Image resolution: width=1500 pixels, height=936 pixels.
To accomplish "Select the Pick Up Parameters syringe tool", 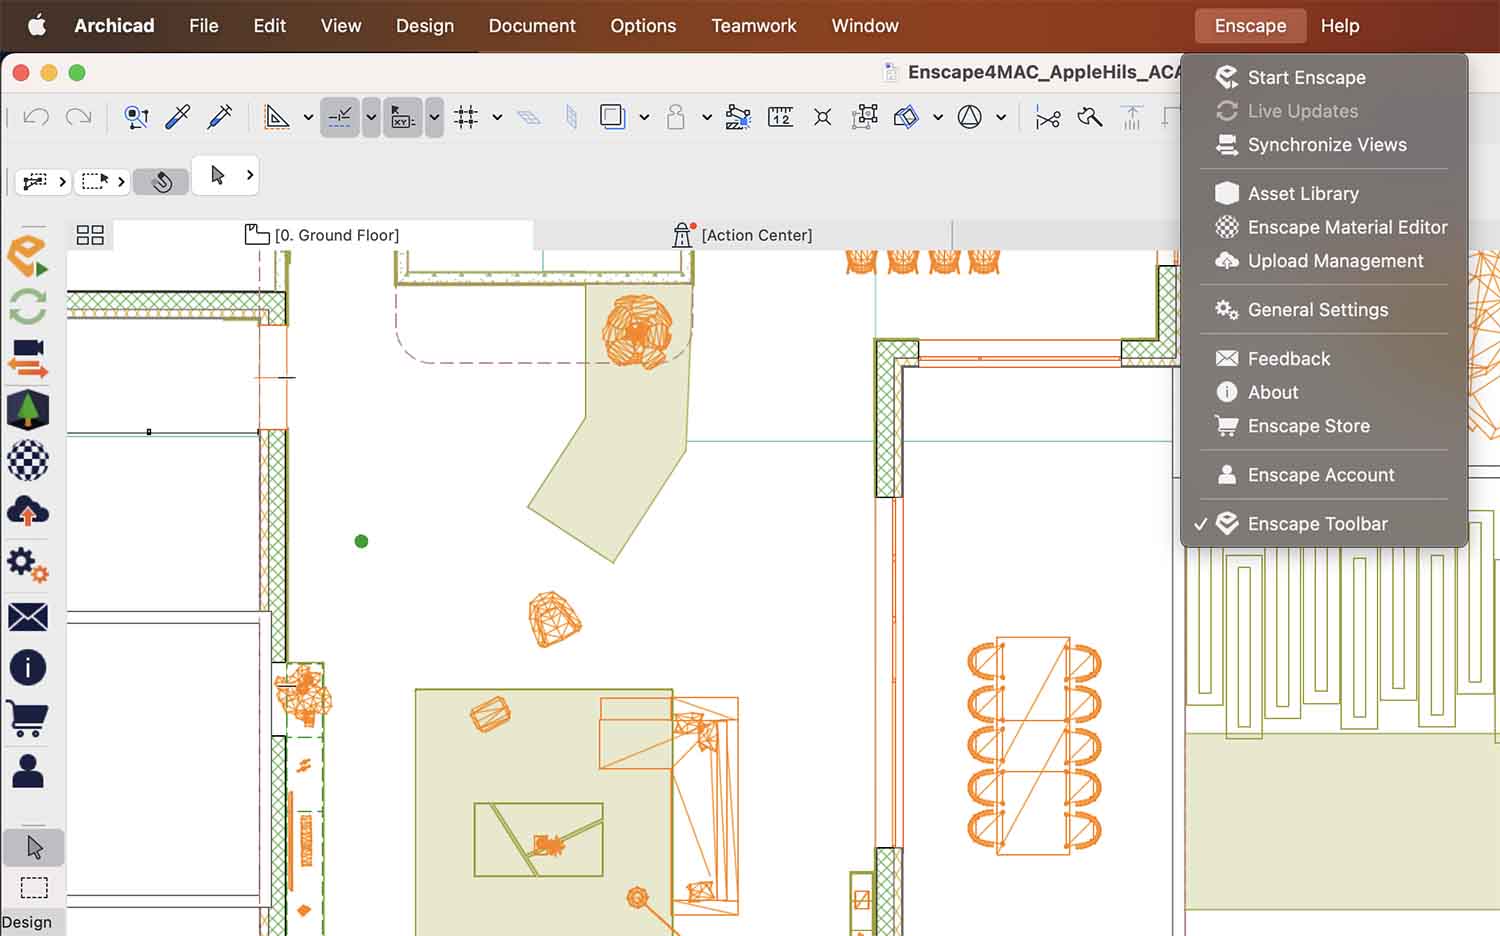I will click(177, 117).
